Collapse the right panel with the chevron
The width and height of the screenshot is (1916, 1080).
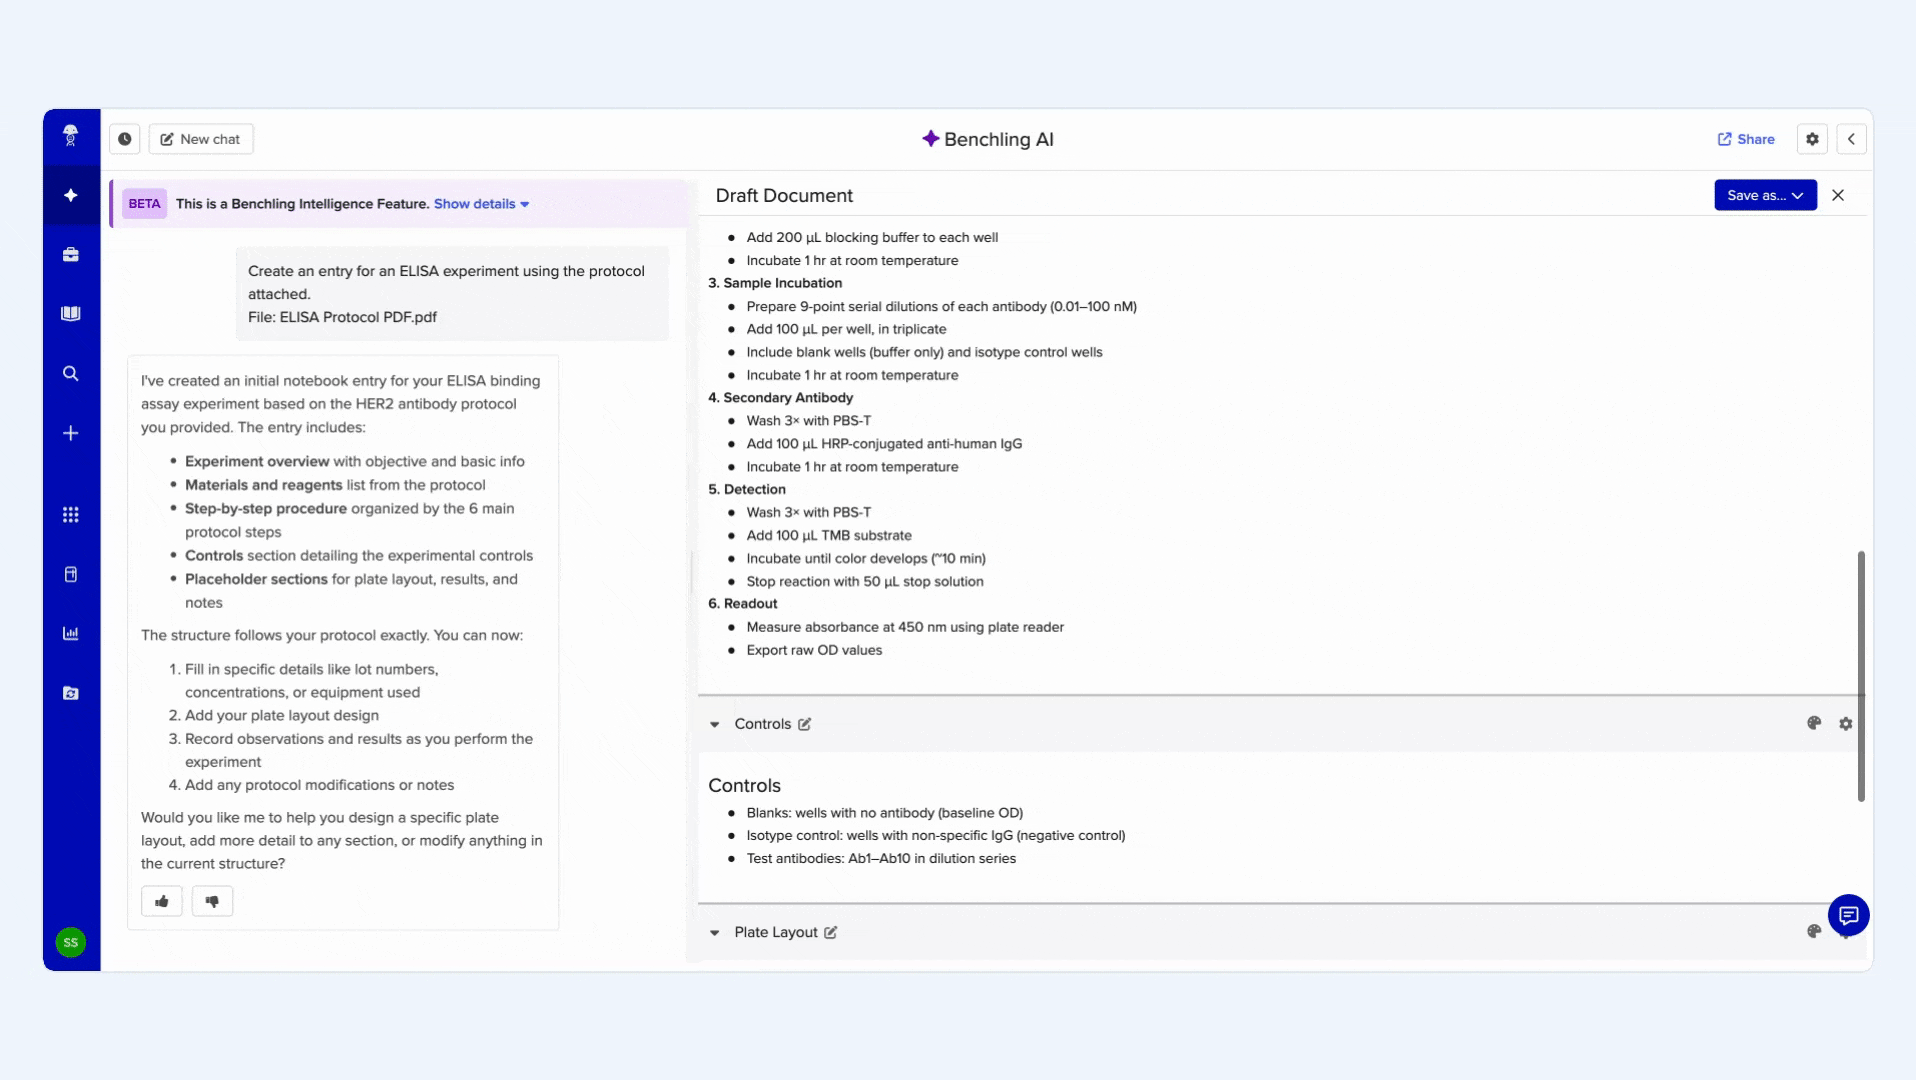1852,138
